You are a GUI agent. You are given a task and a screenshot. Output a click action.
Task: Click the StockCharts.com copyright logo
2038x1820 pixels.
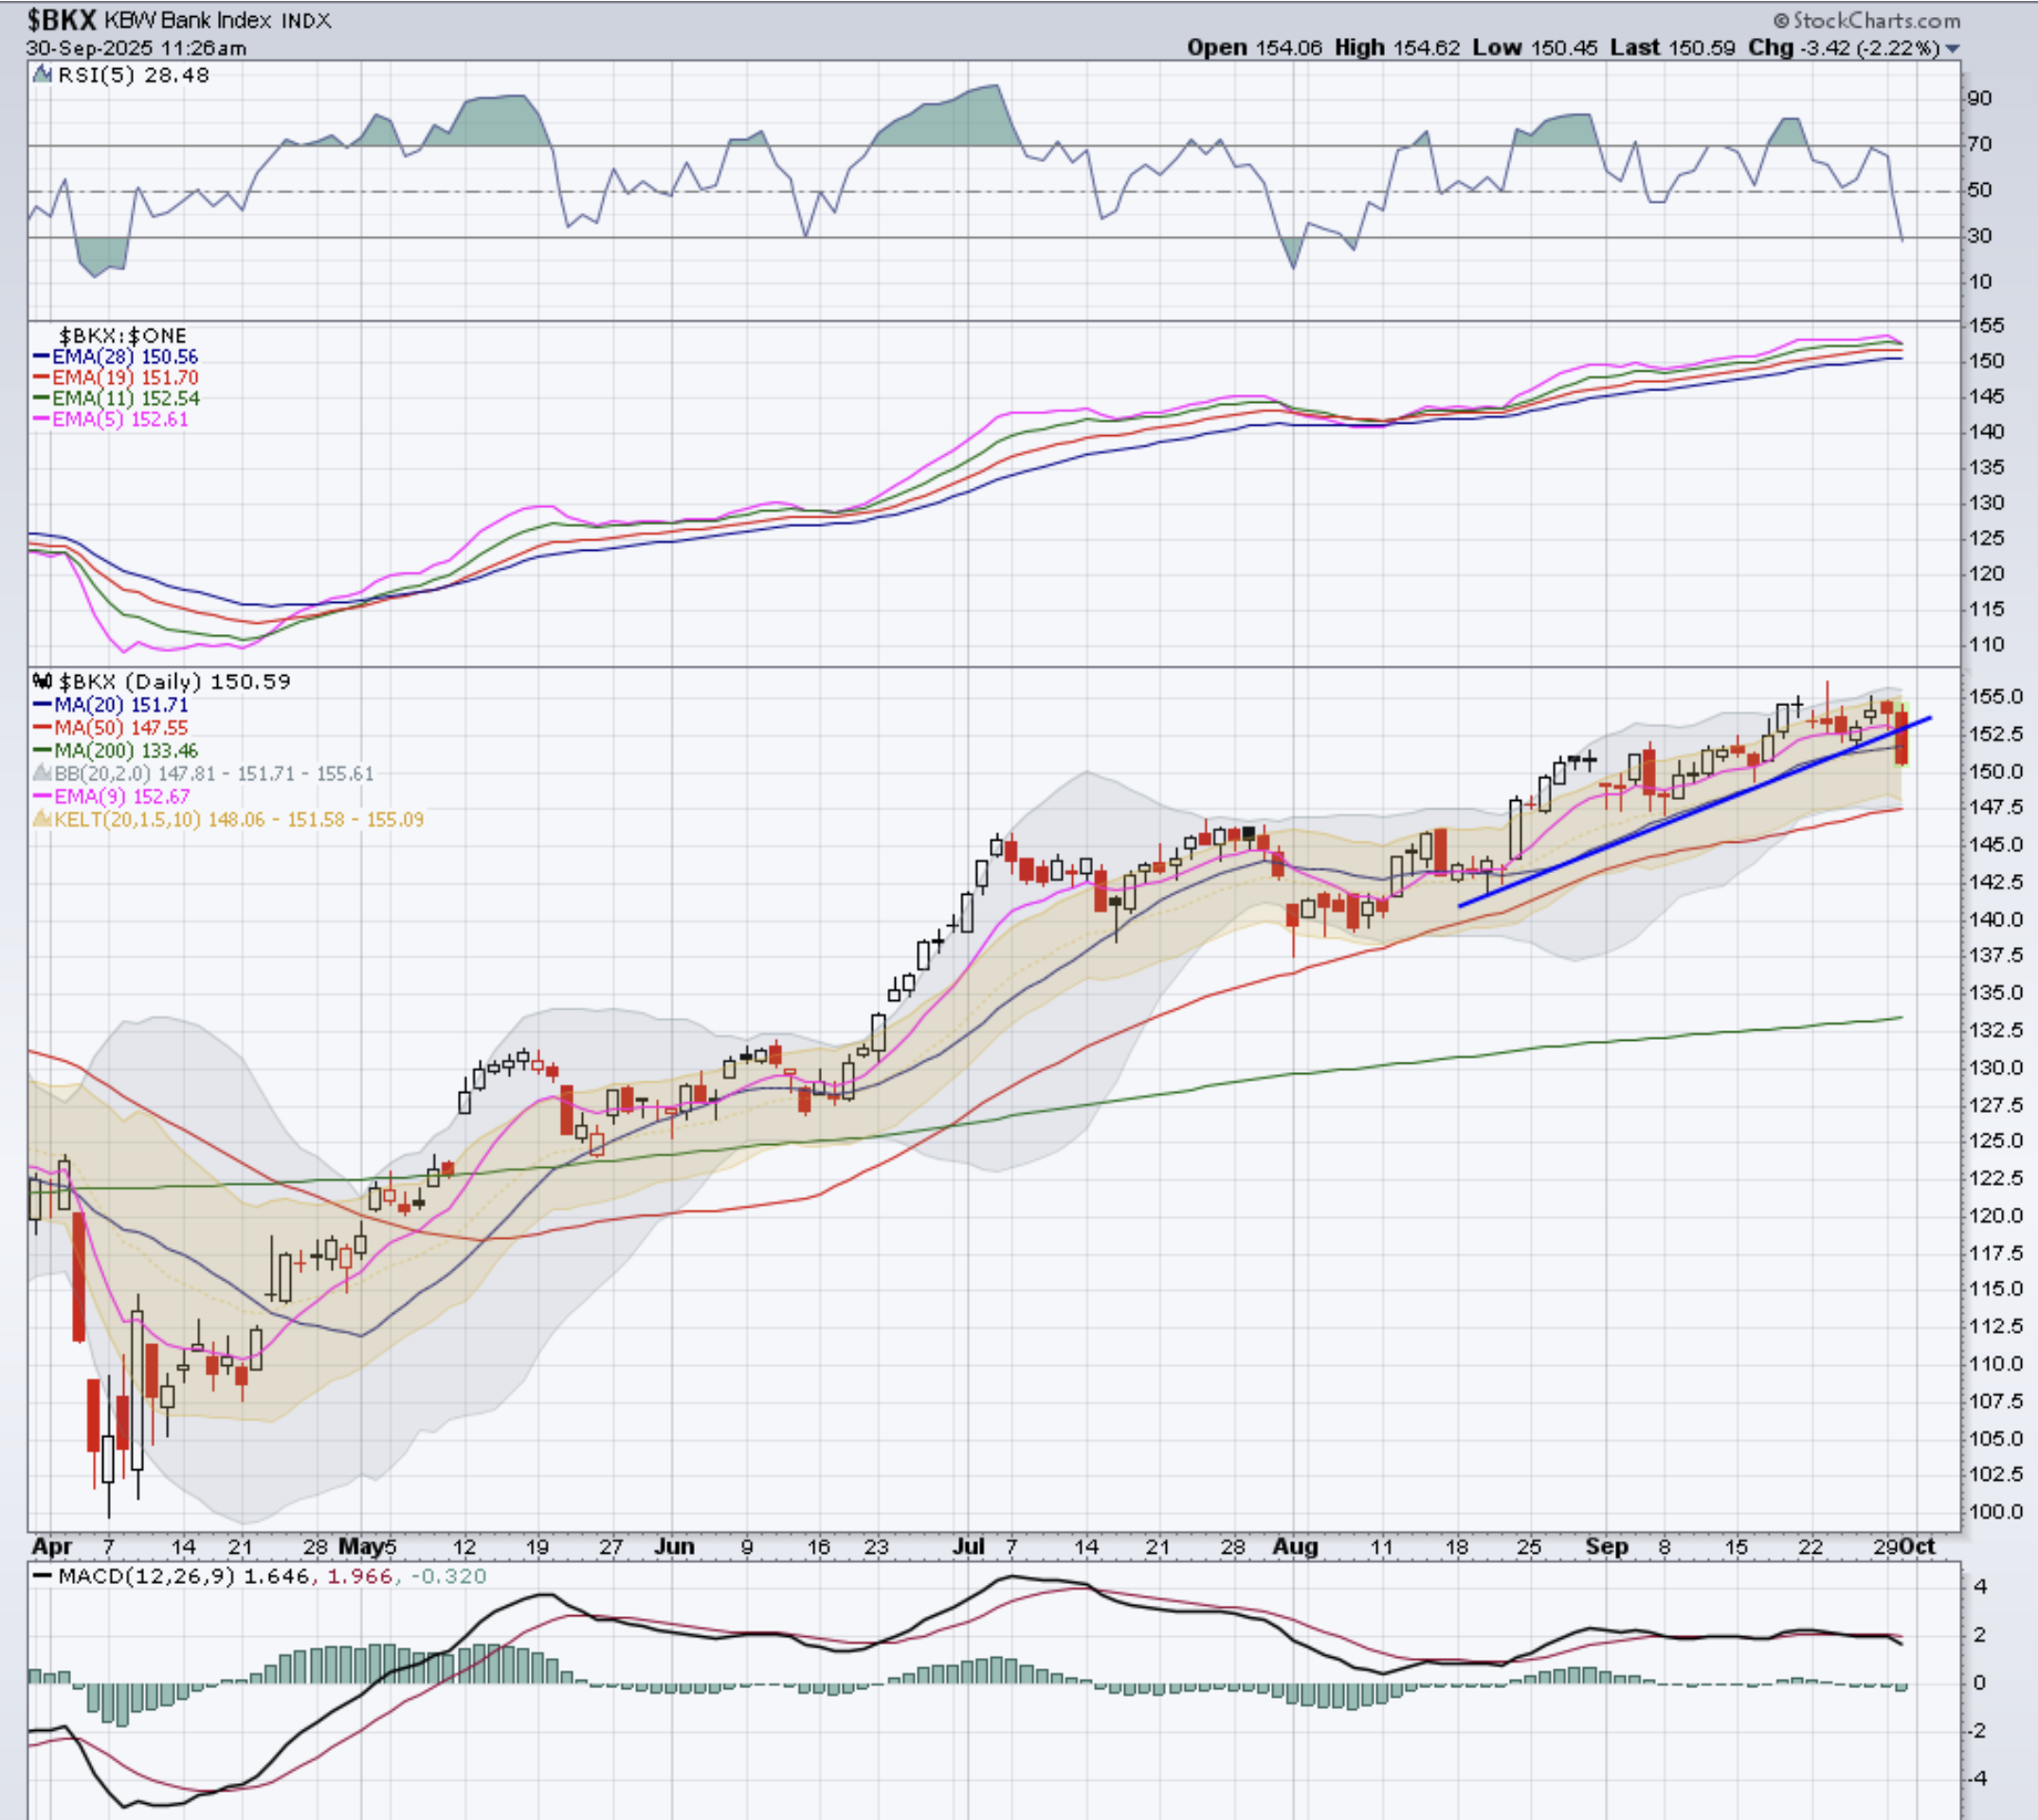click(x=1866, y=20)
